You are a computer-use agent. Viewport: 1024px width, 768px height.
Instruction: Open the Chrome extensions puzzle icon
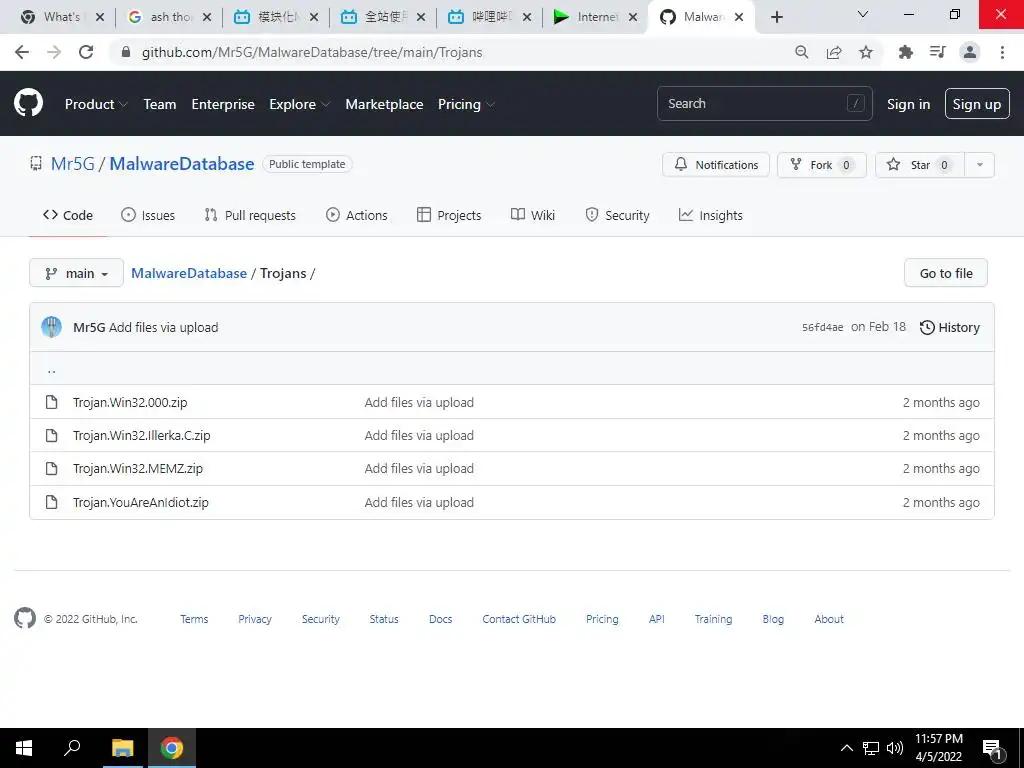coord(905,52)
